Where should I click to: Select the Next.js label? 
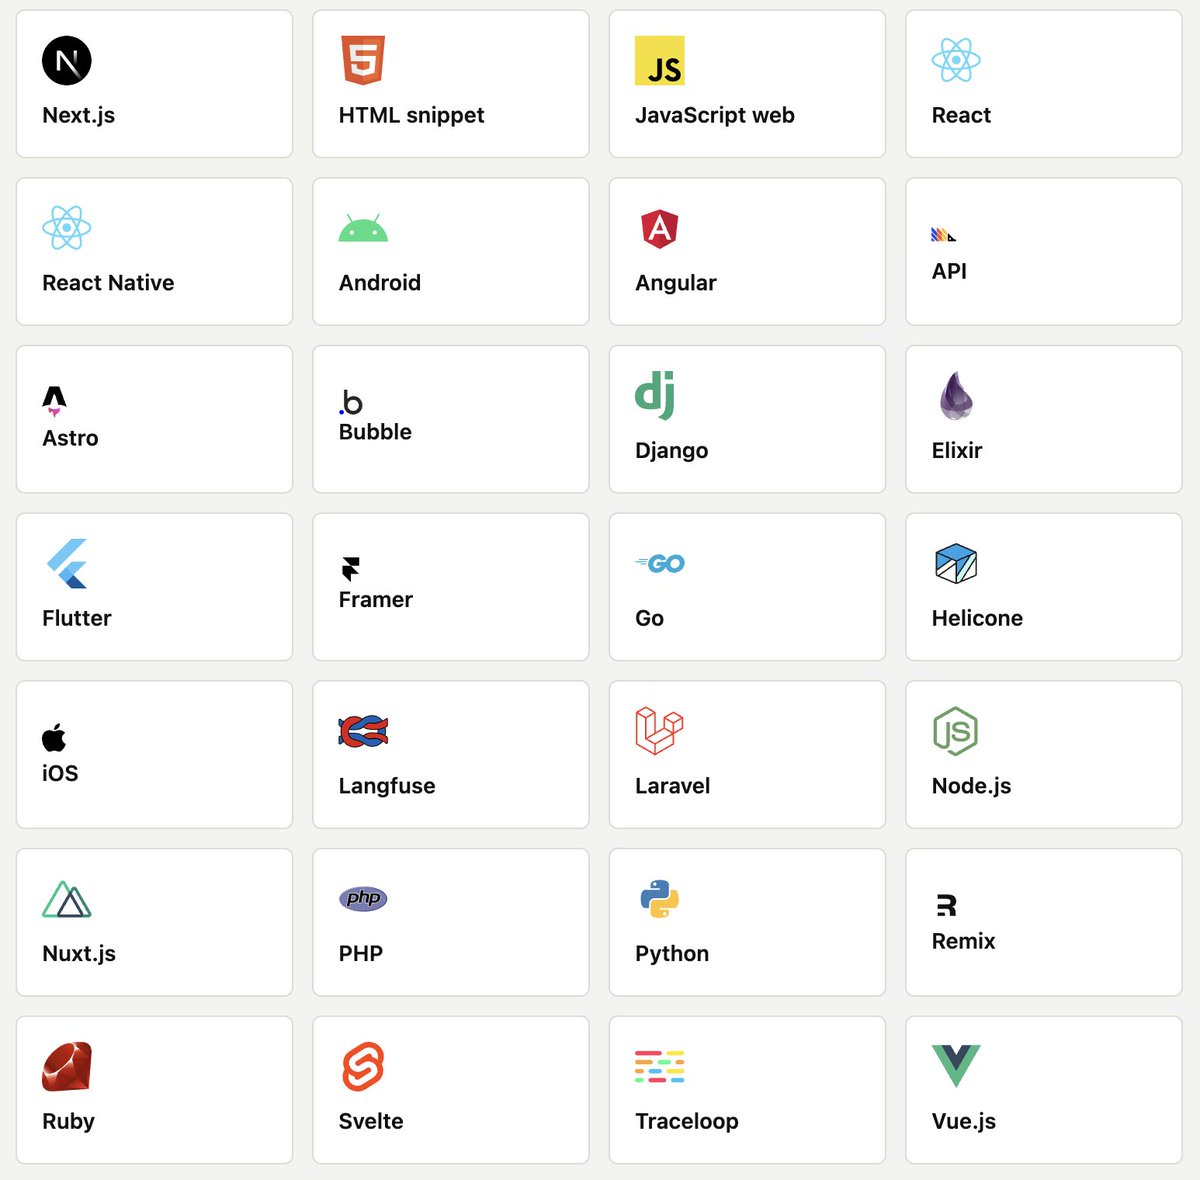pos(78,116)
